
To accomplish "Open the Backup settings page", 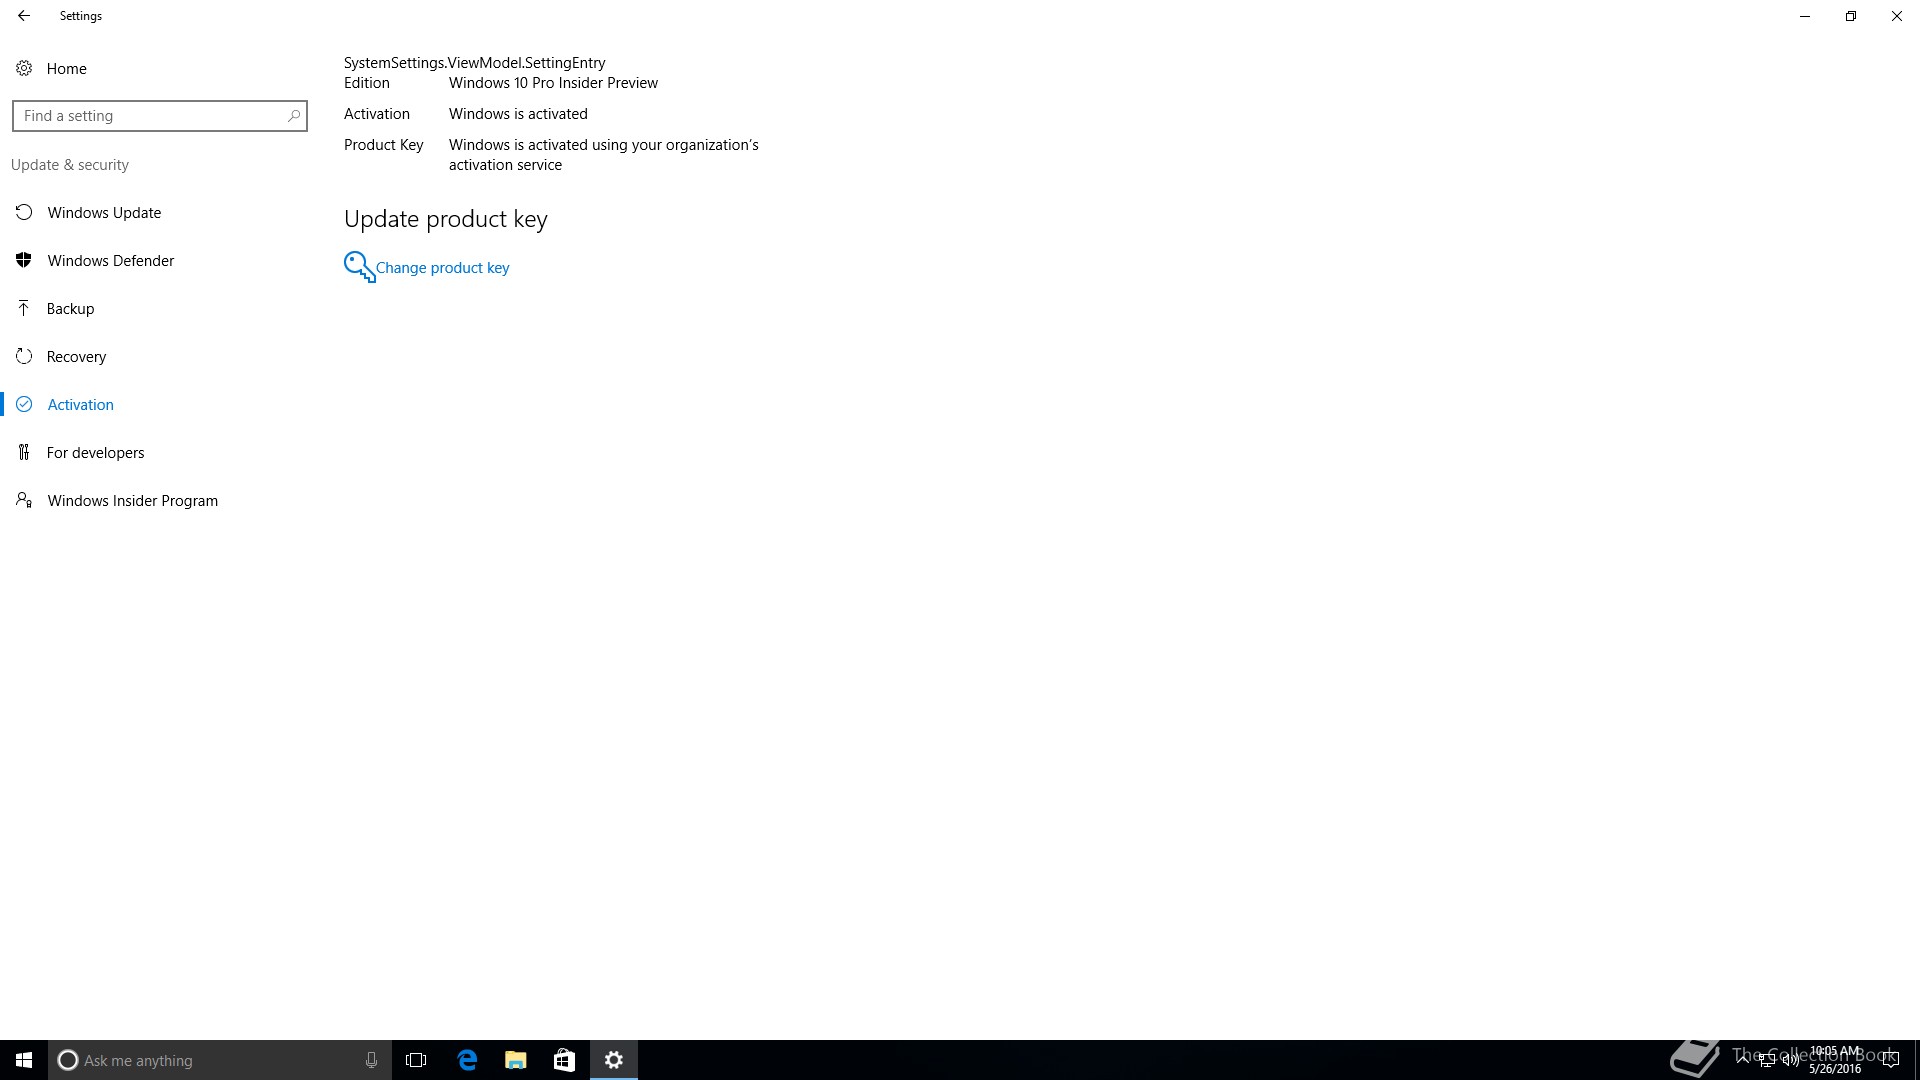I will [x=70, y=309].
